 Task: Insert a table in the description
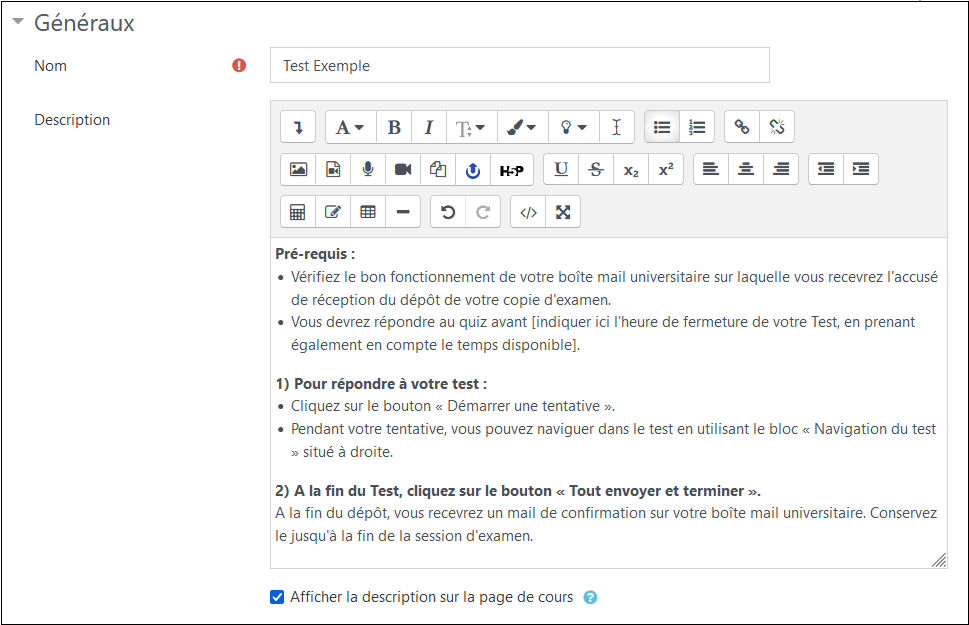coord(369,211)
